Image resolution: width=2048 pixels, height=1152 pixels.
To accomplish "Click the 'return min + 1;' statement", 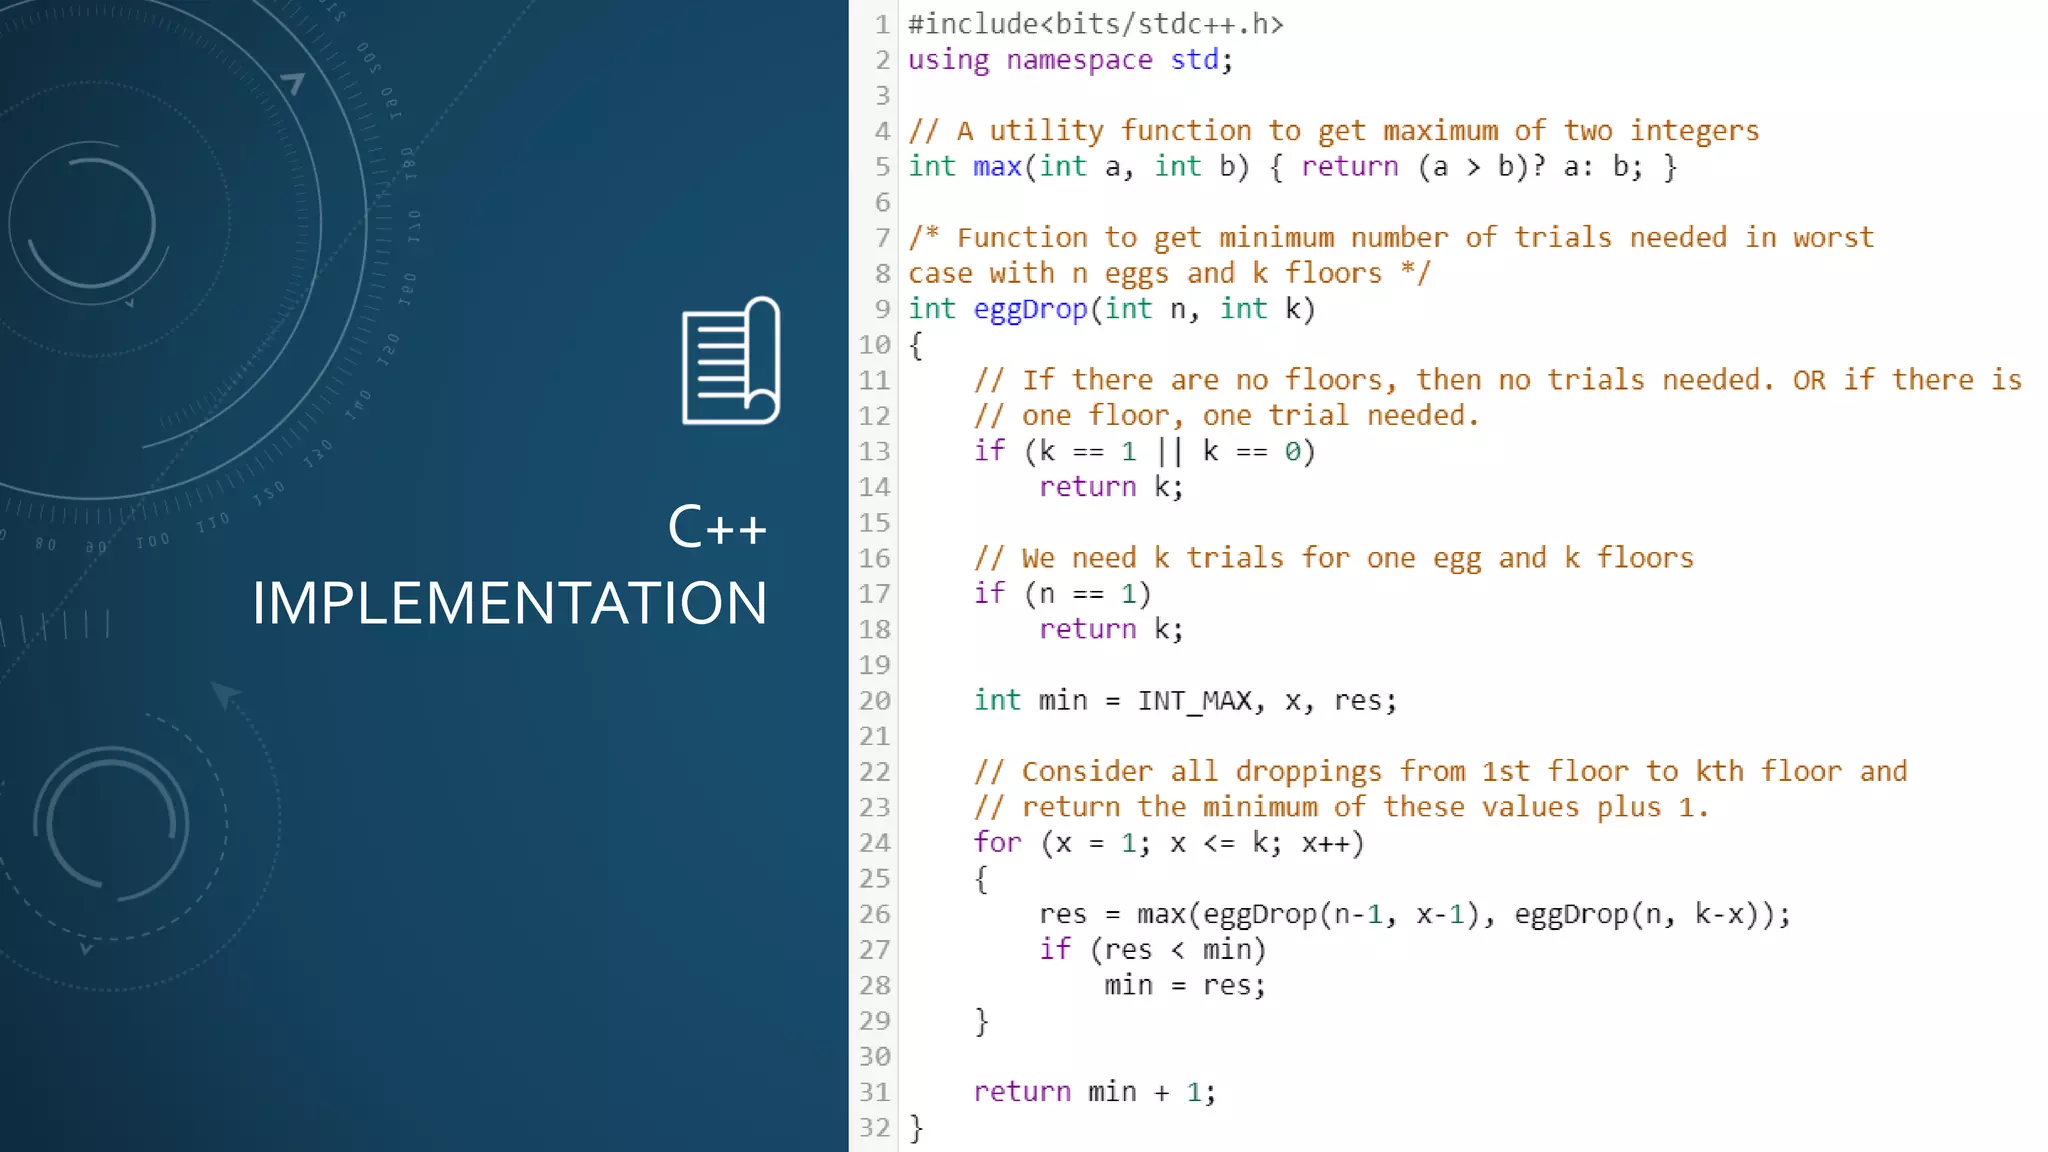I will [x=1094, y=1092].
